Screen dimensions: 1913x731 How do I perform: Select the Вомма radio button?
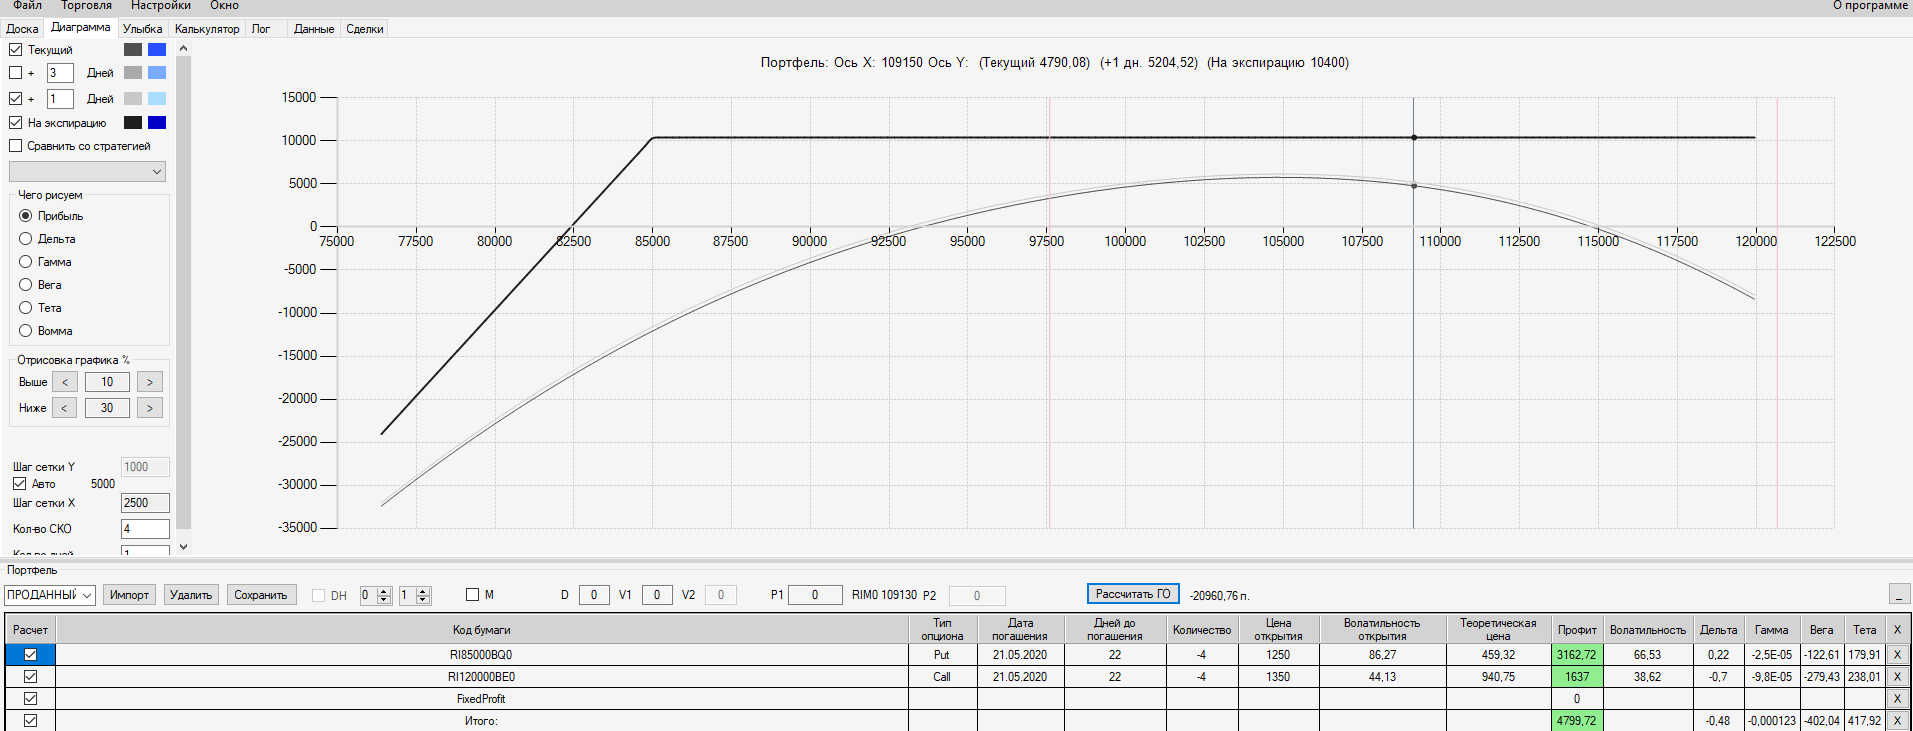click(x=26, y=331)
